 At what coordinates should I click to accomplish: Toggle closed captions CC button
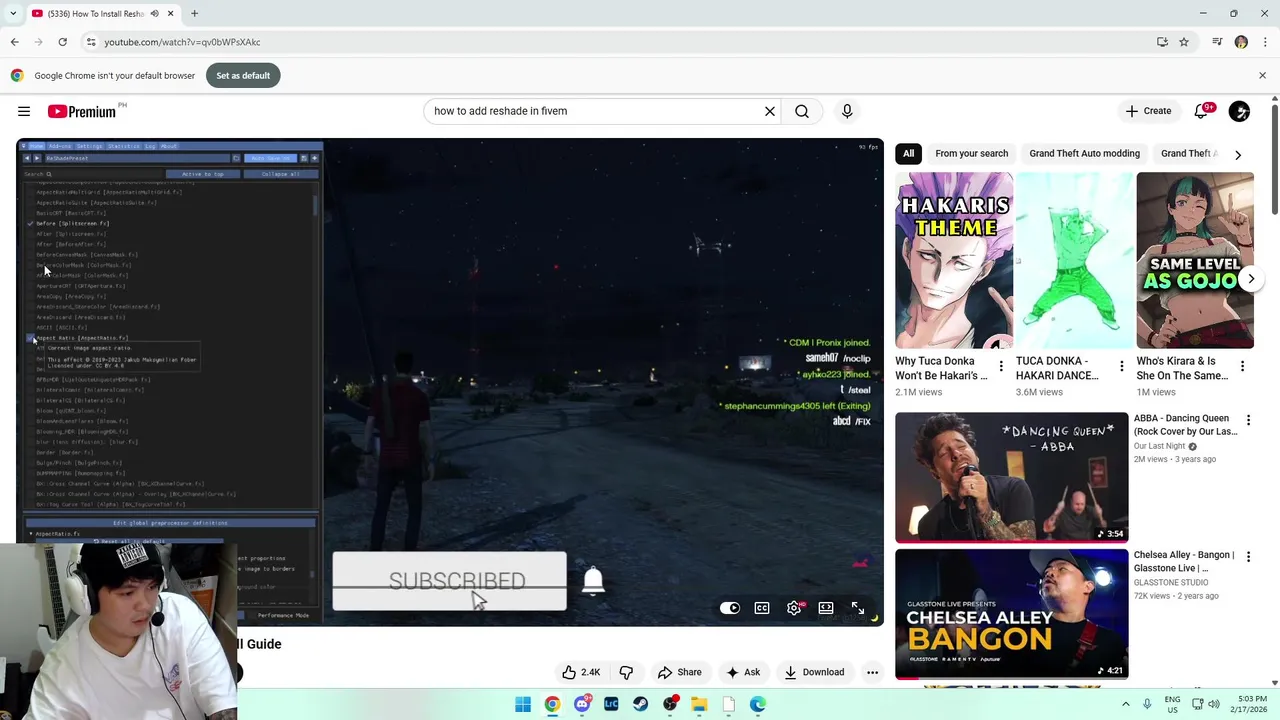[762, 608]
